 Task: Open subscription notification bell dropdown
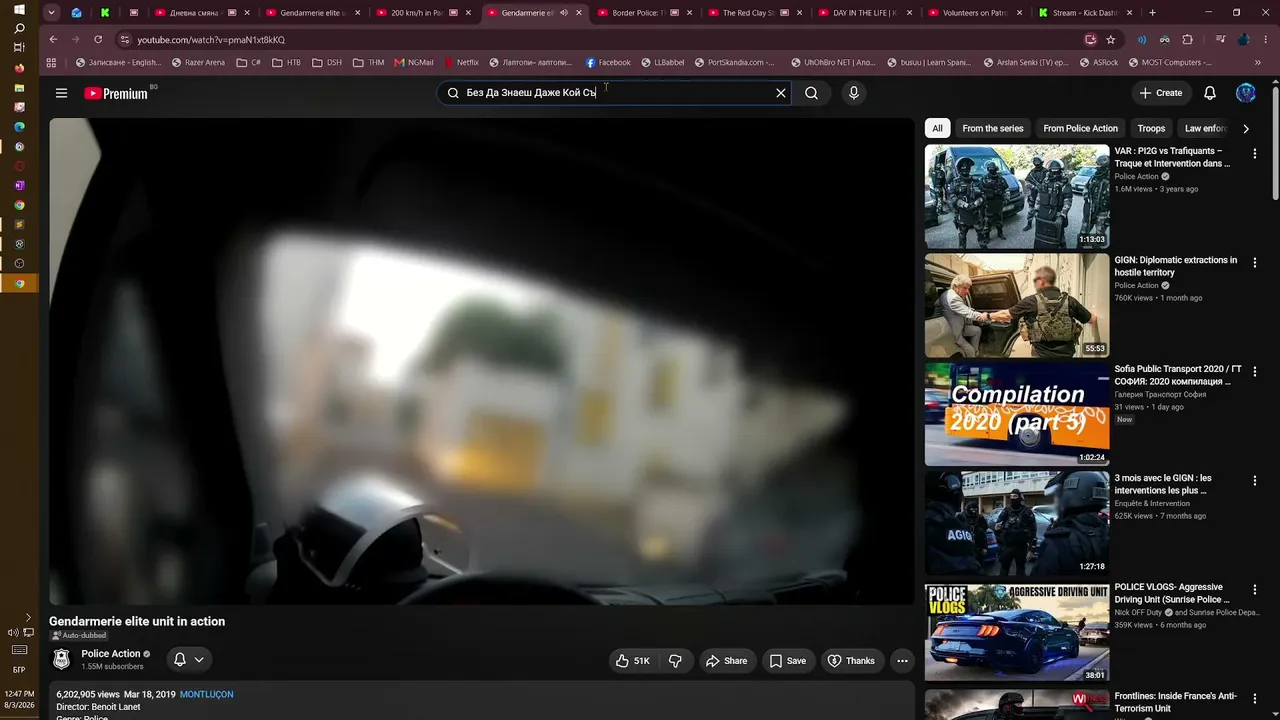point(189,660)
